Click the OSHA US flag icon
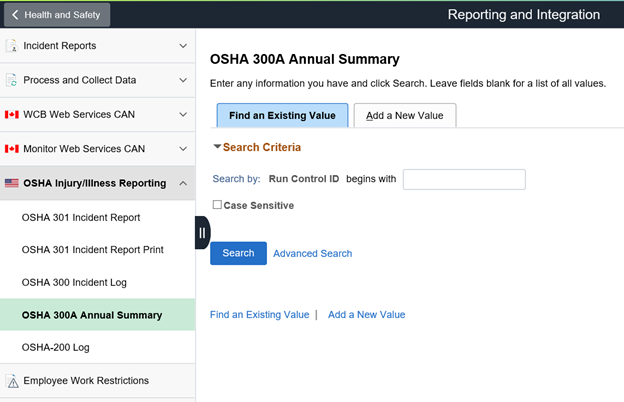Screen dimensions: 624x402 12,183
